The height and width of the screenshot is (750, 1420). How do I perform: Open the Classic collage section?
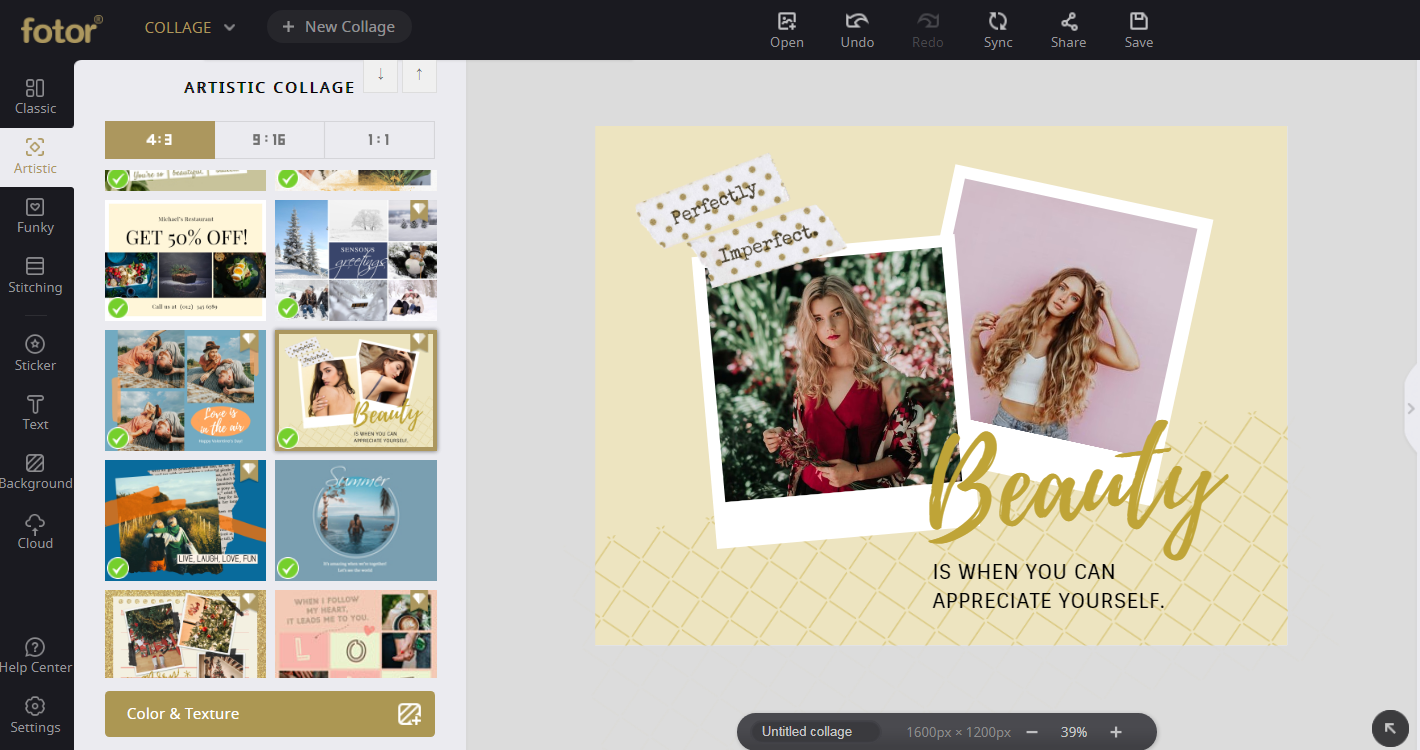tap(35, 97)
